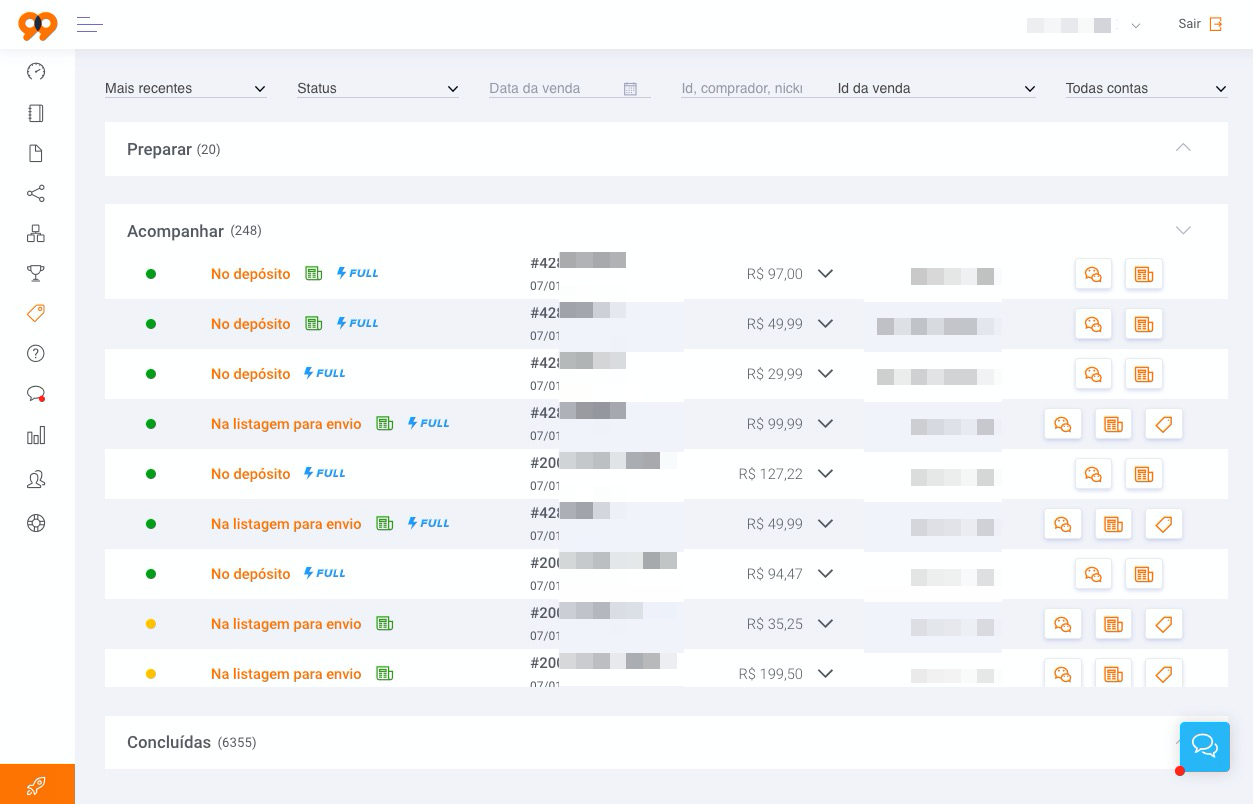Click the 99 logo icon

coord(38,26)
